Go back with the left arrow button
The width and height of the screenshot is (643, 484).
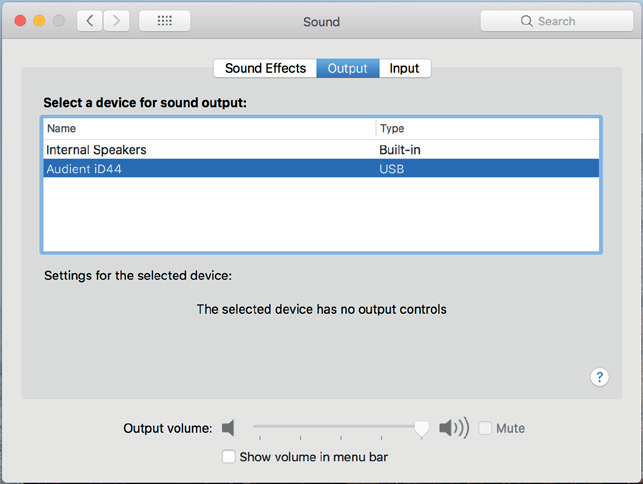(90, 21)
